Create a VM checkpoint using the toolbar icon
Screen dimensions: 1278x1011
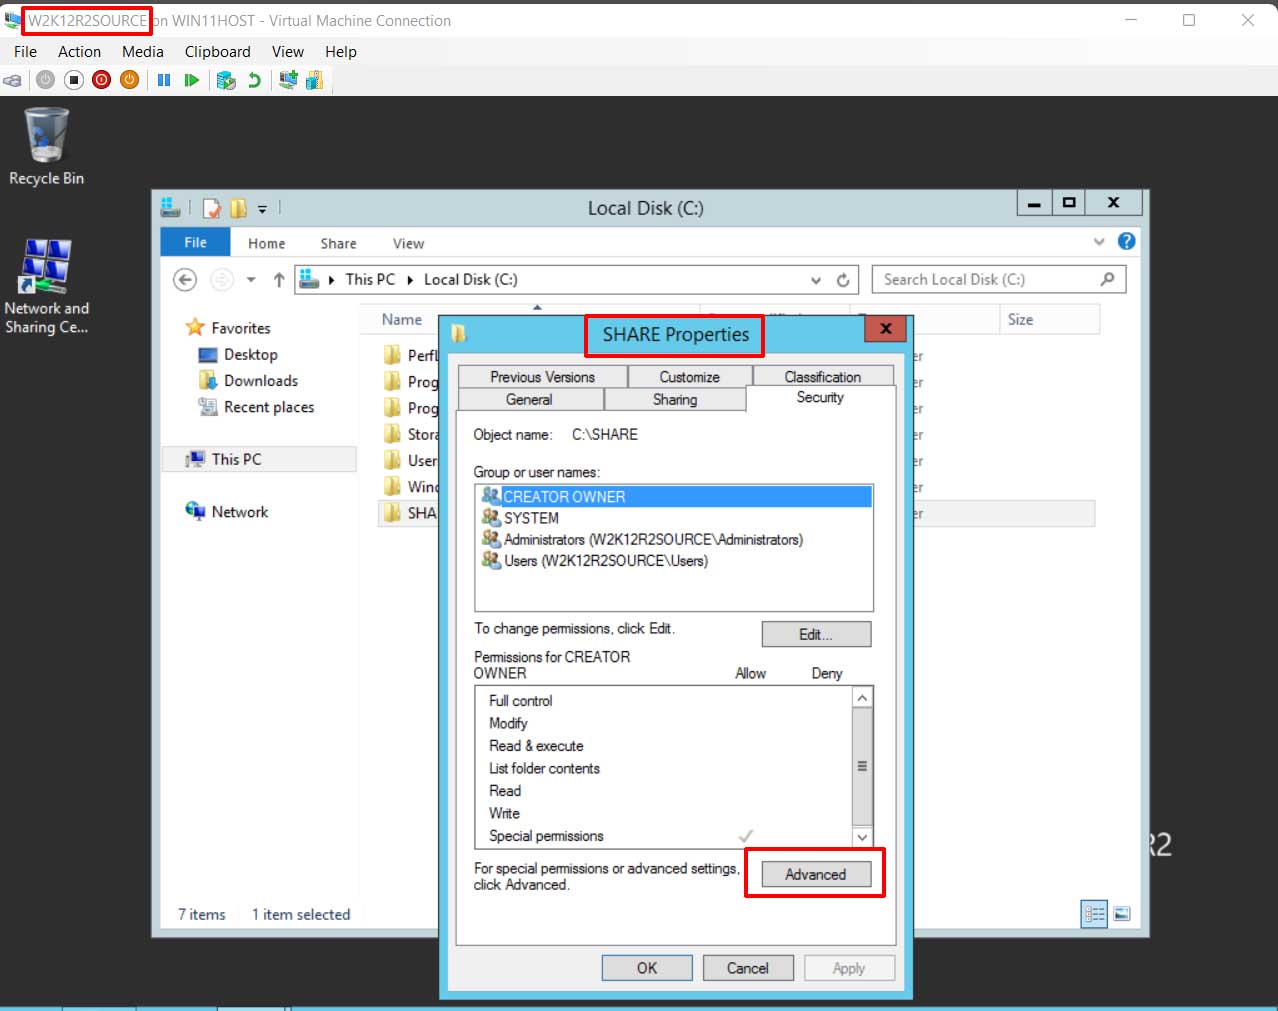226,80
